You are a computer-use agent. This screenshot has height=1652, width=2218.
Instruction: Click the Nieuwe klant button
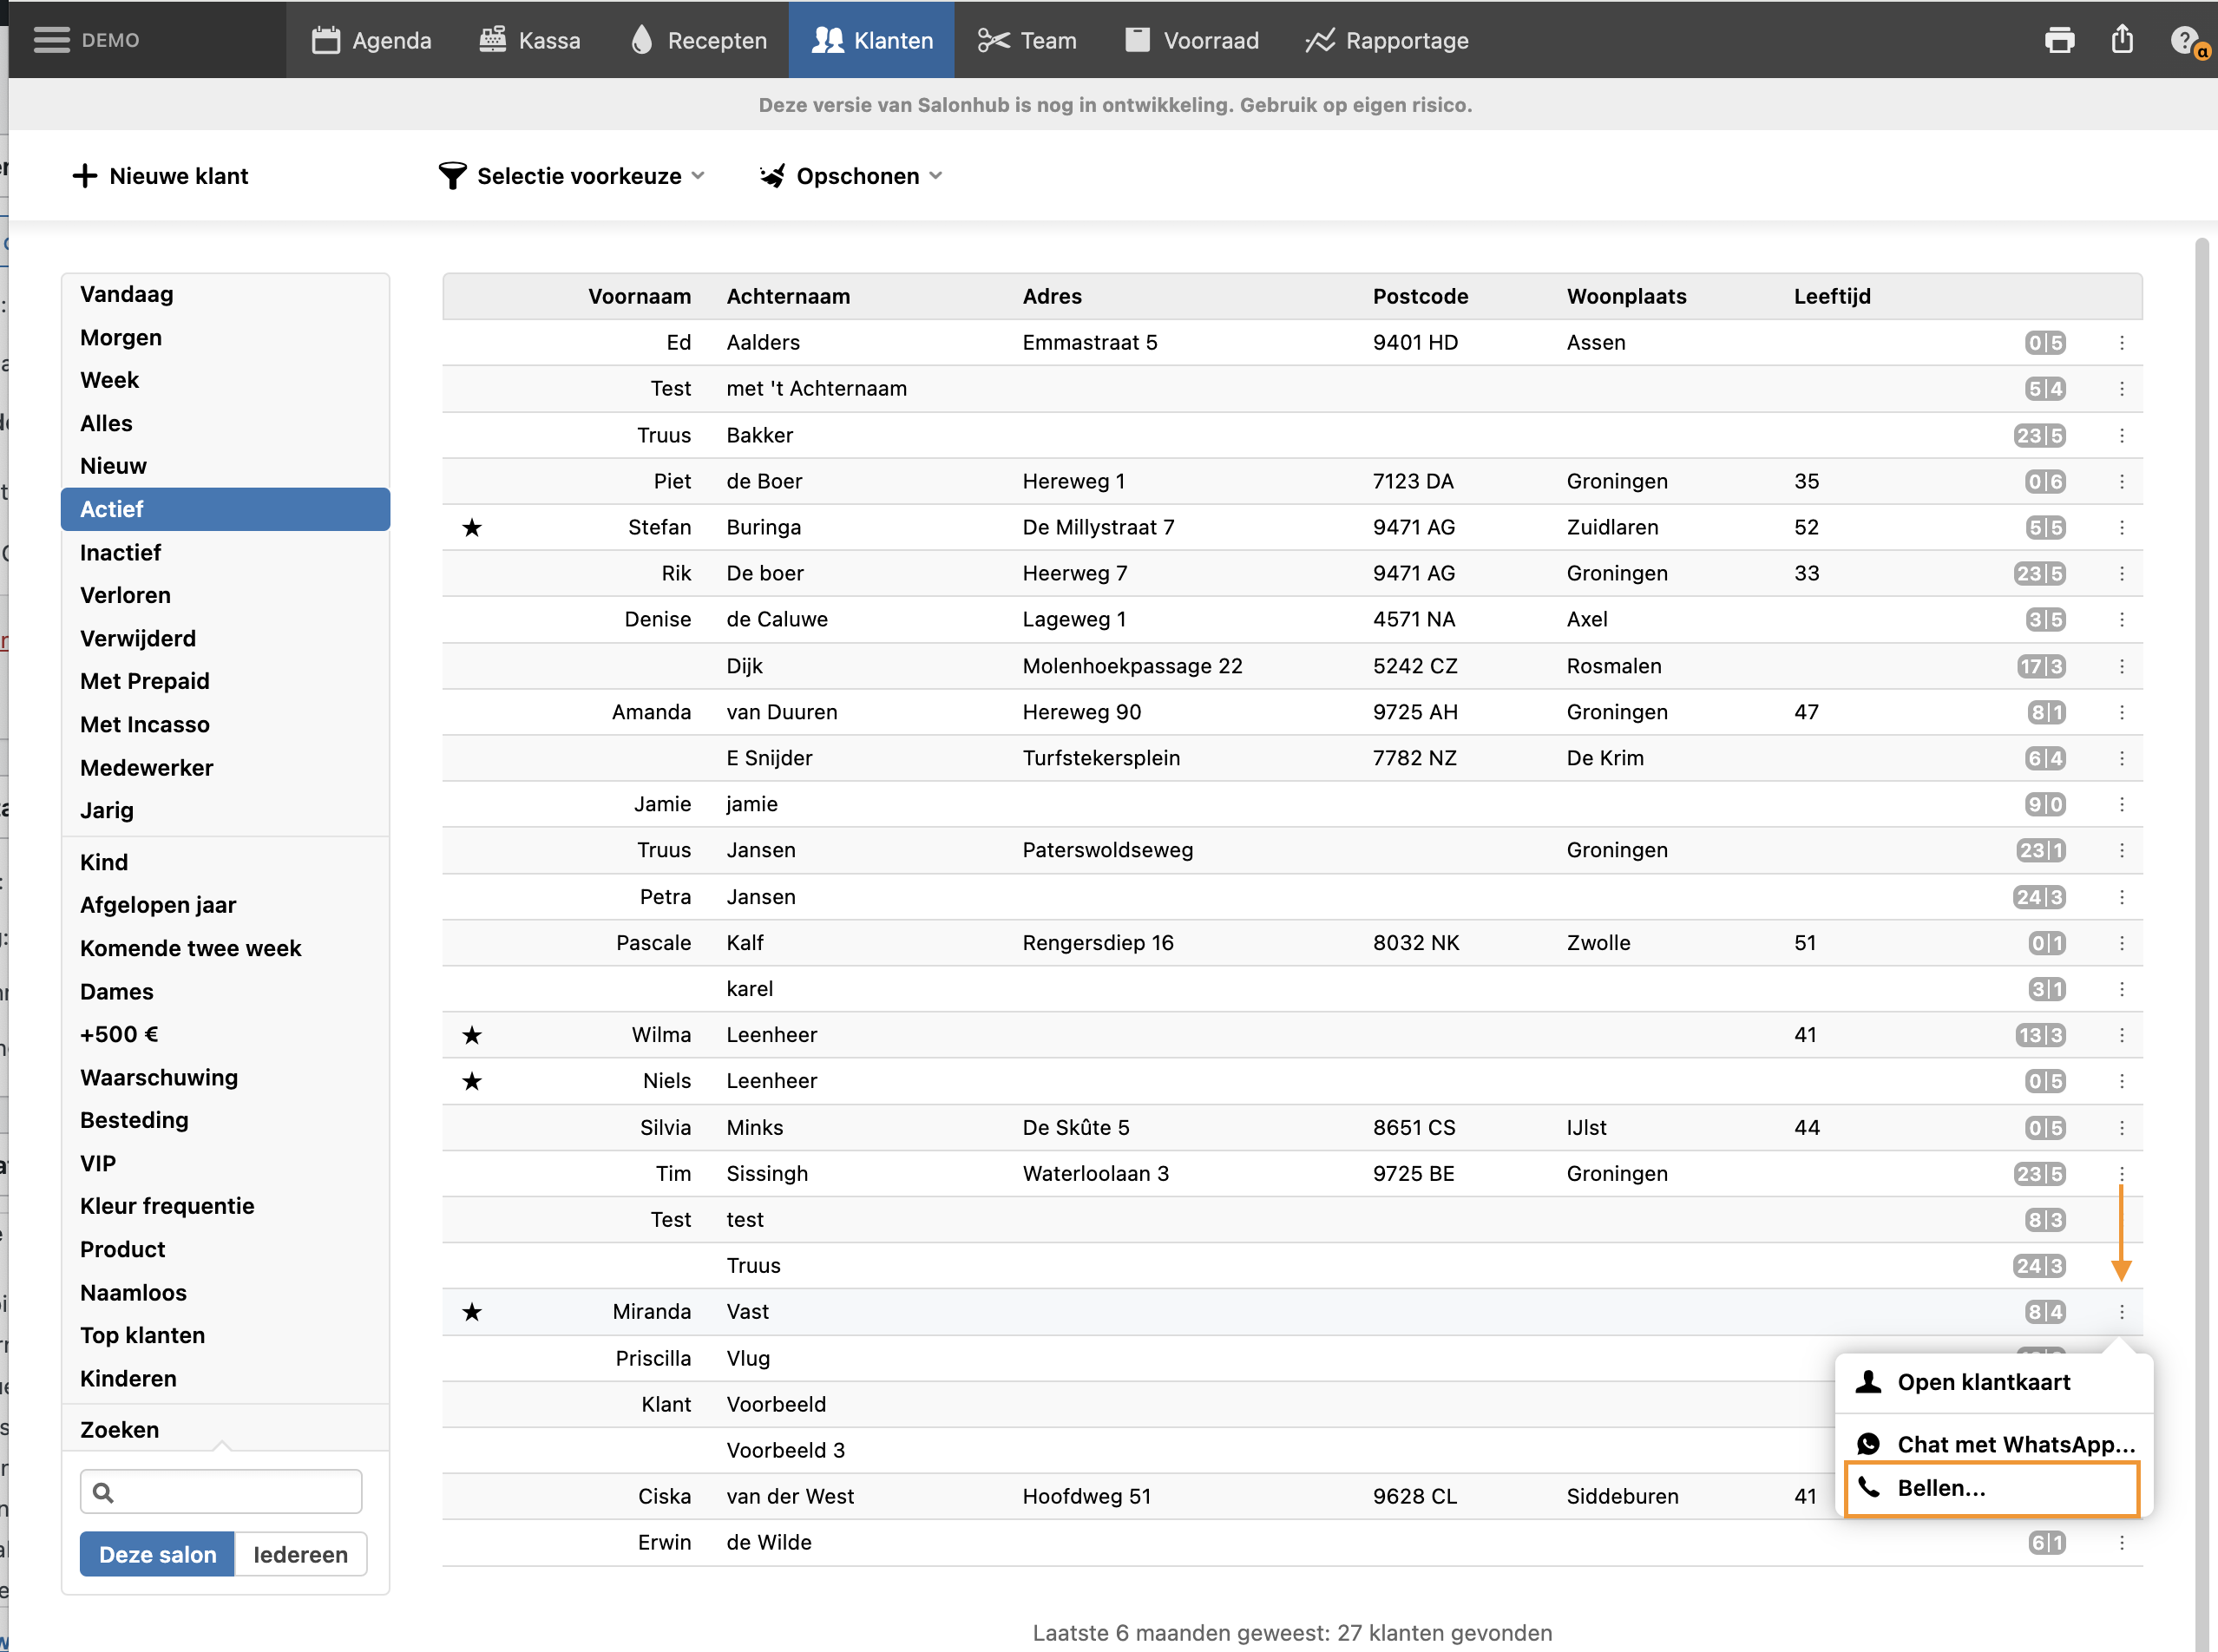[x=161, y=176]
